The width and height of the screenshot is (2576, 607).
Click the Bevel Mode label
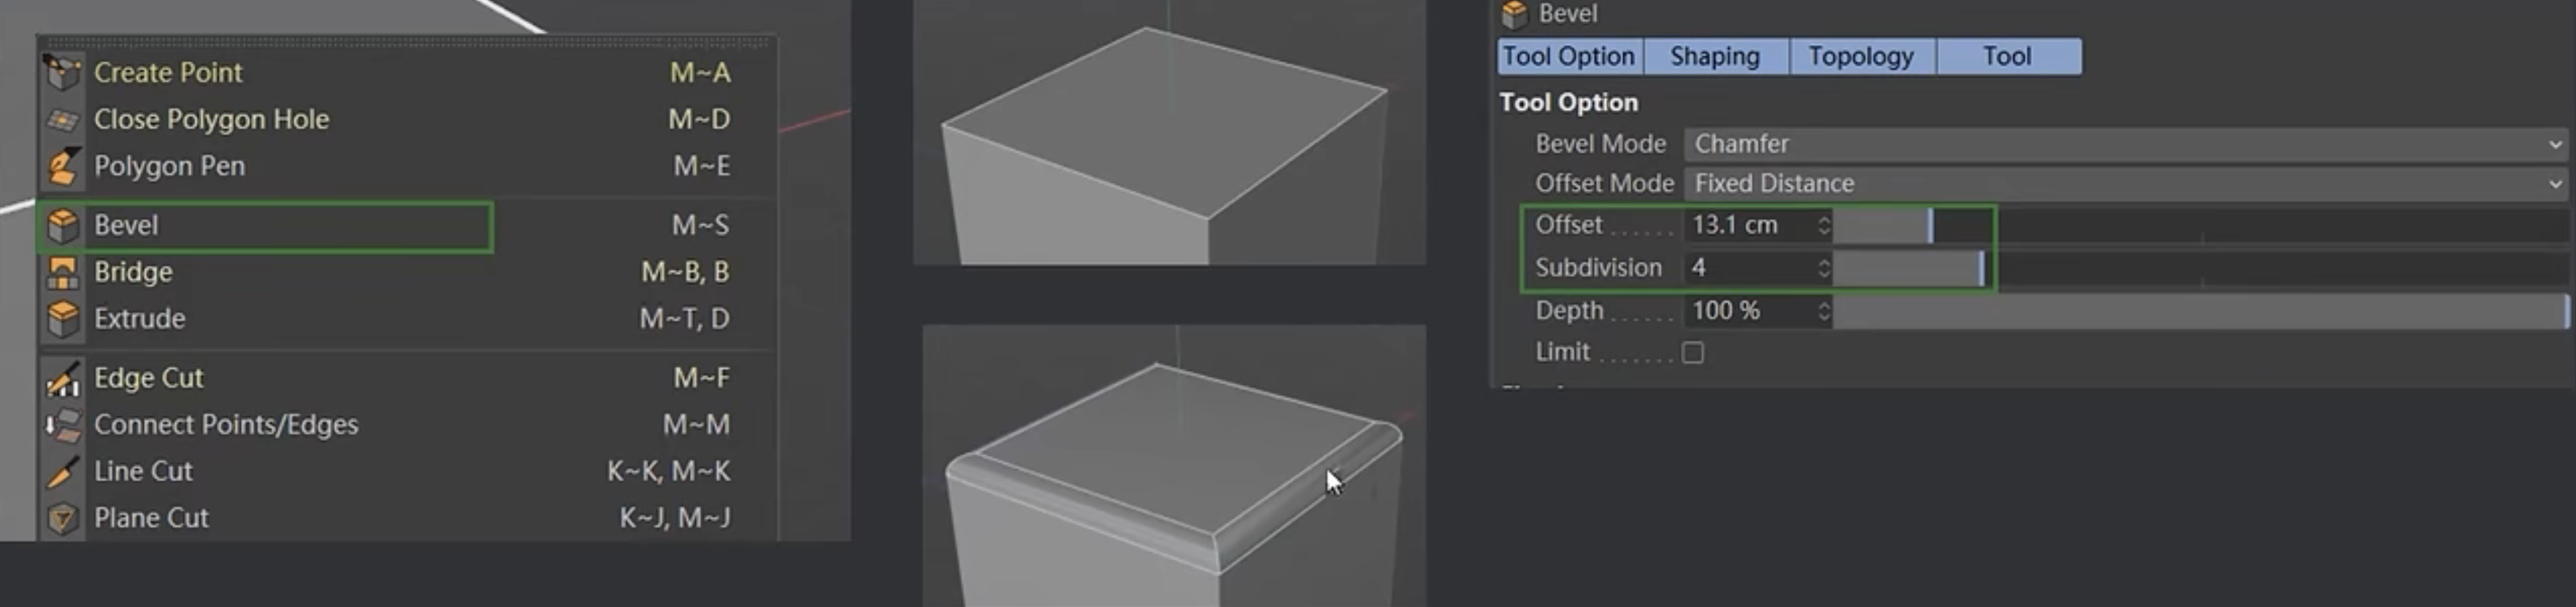(x=1601, y=144)
